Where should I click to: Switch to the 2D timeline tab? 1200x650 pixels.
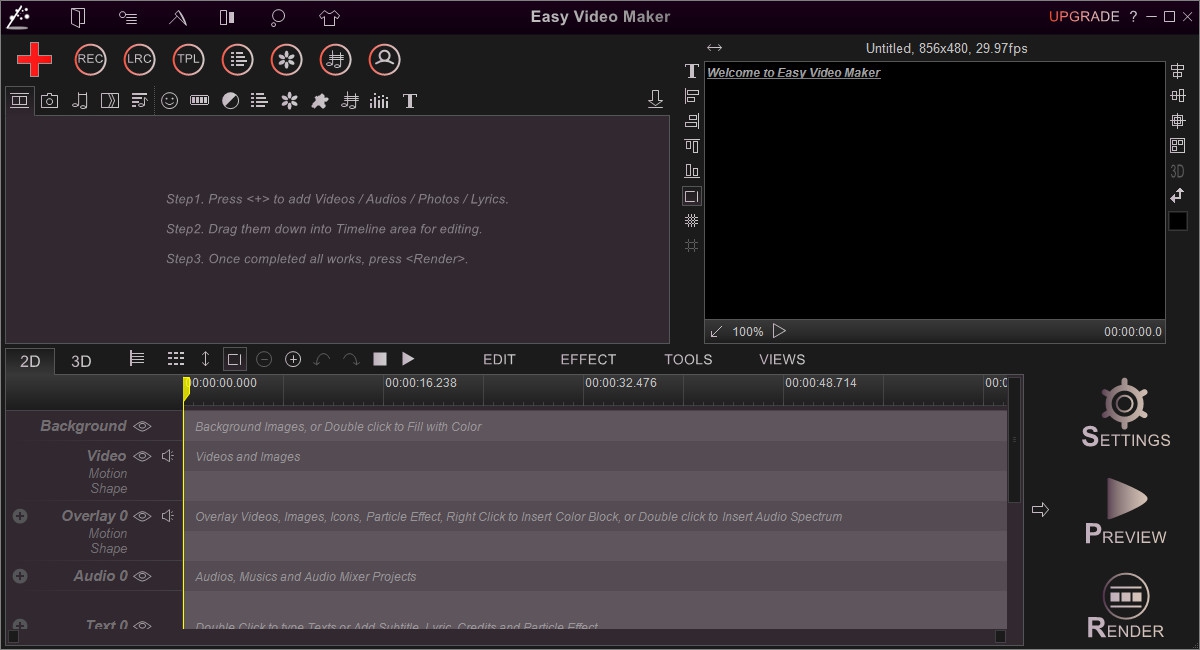(x=30, y=361)
